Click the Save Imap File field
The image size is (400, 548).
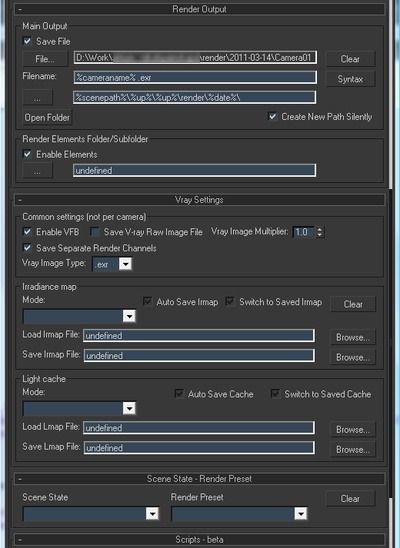(x=199, y=355)
